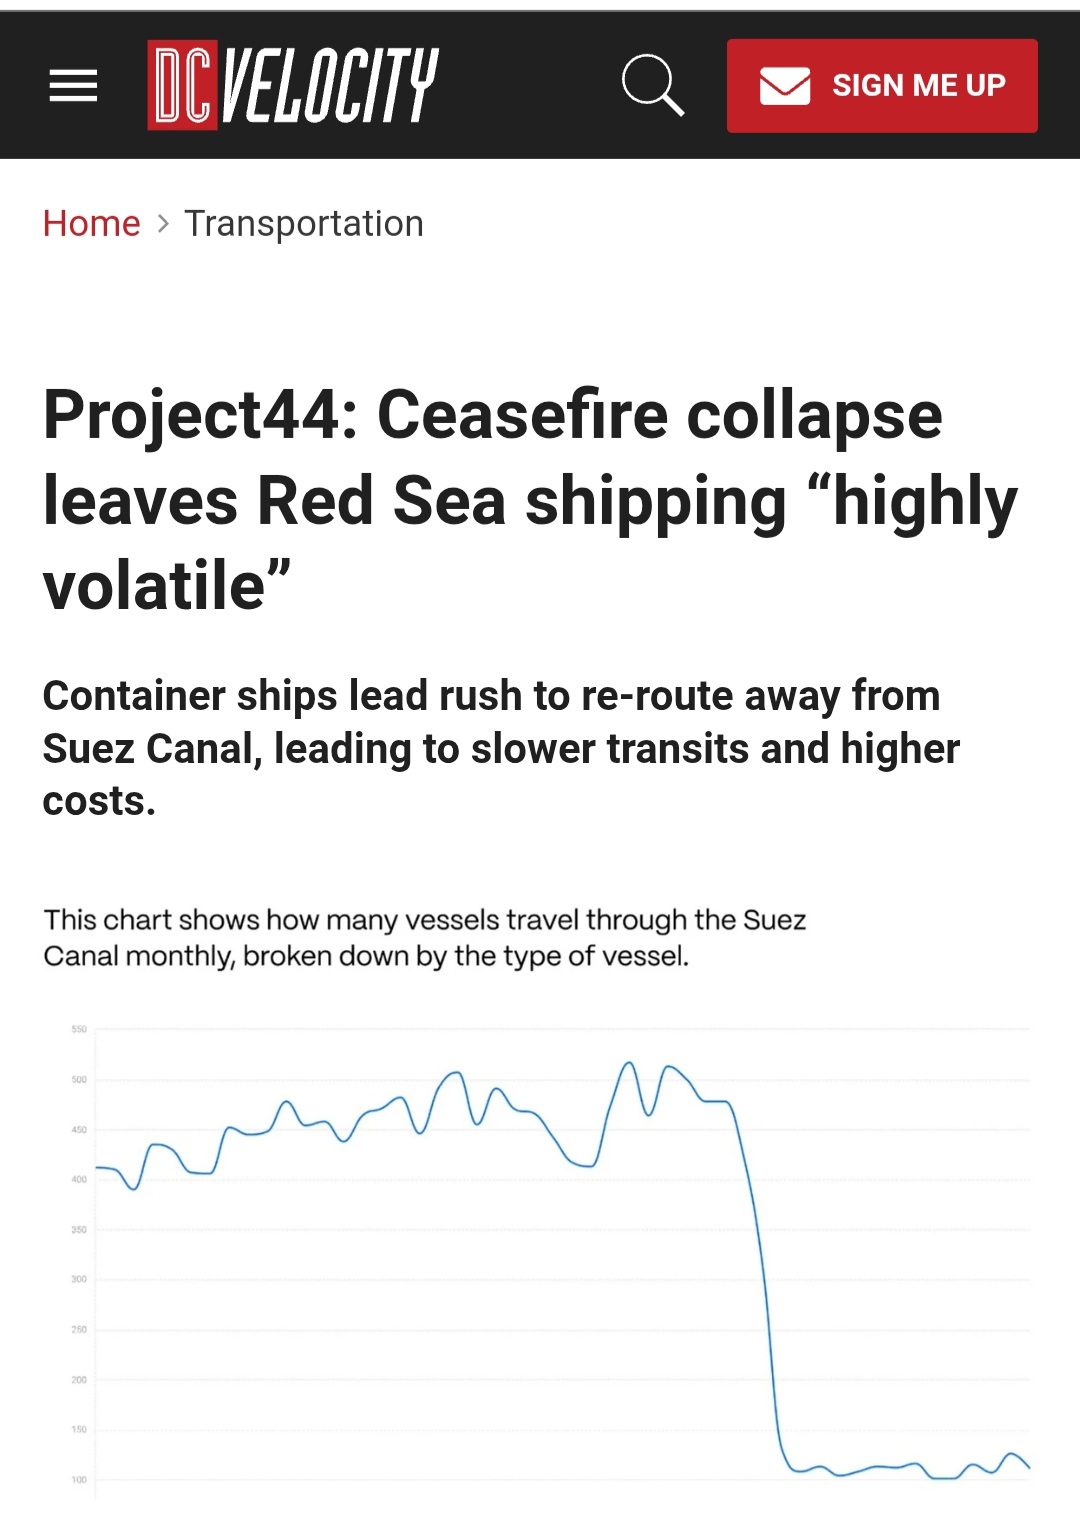Click the envelope icon in signup button
Screen dimensions: 1080x1521
point(785,86)
